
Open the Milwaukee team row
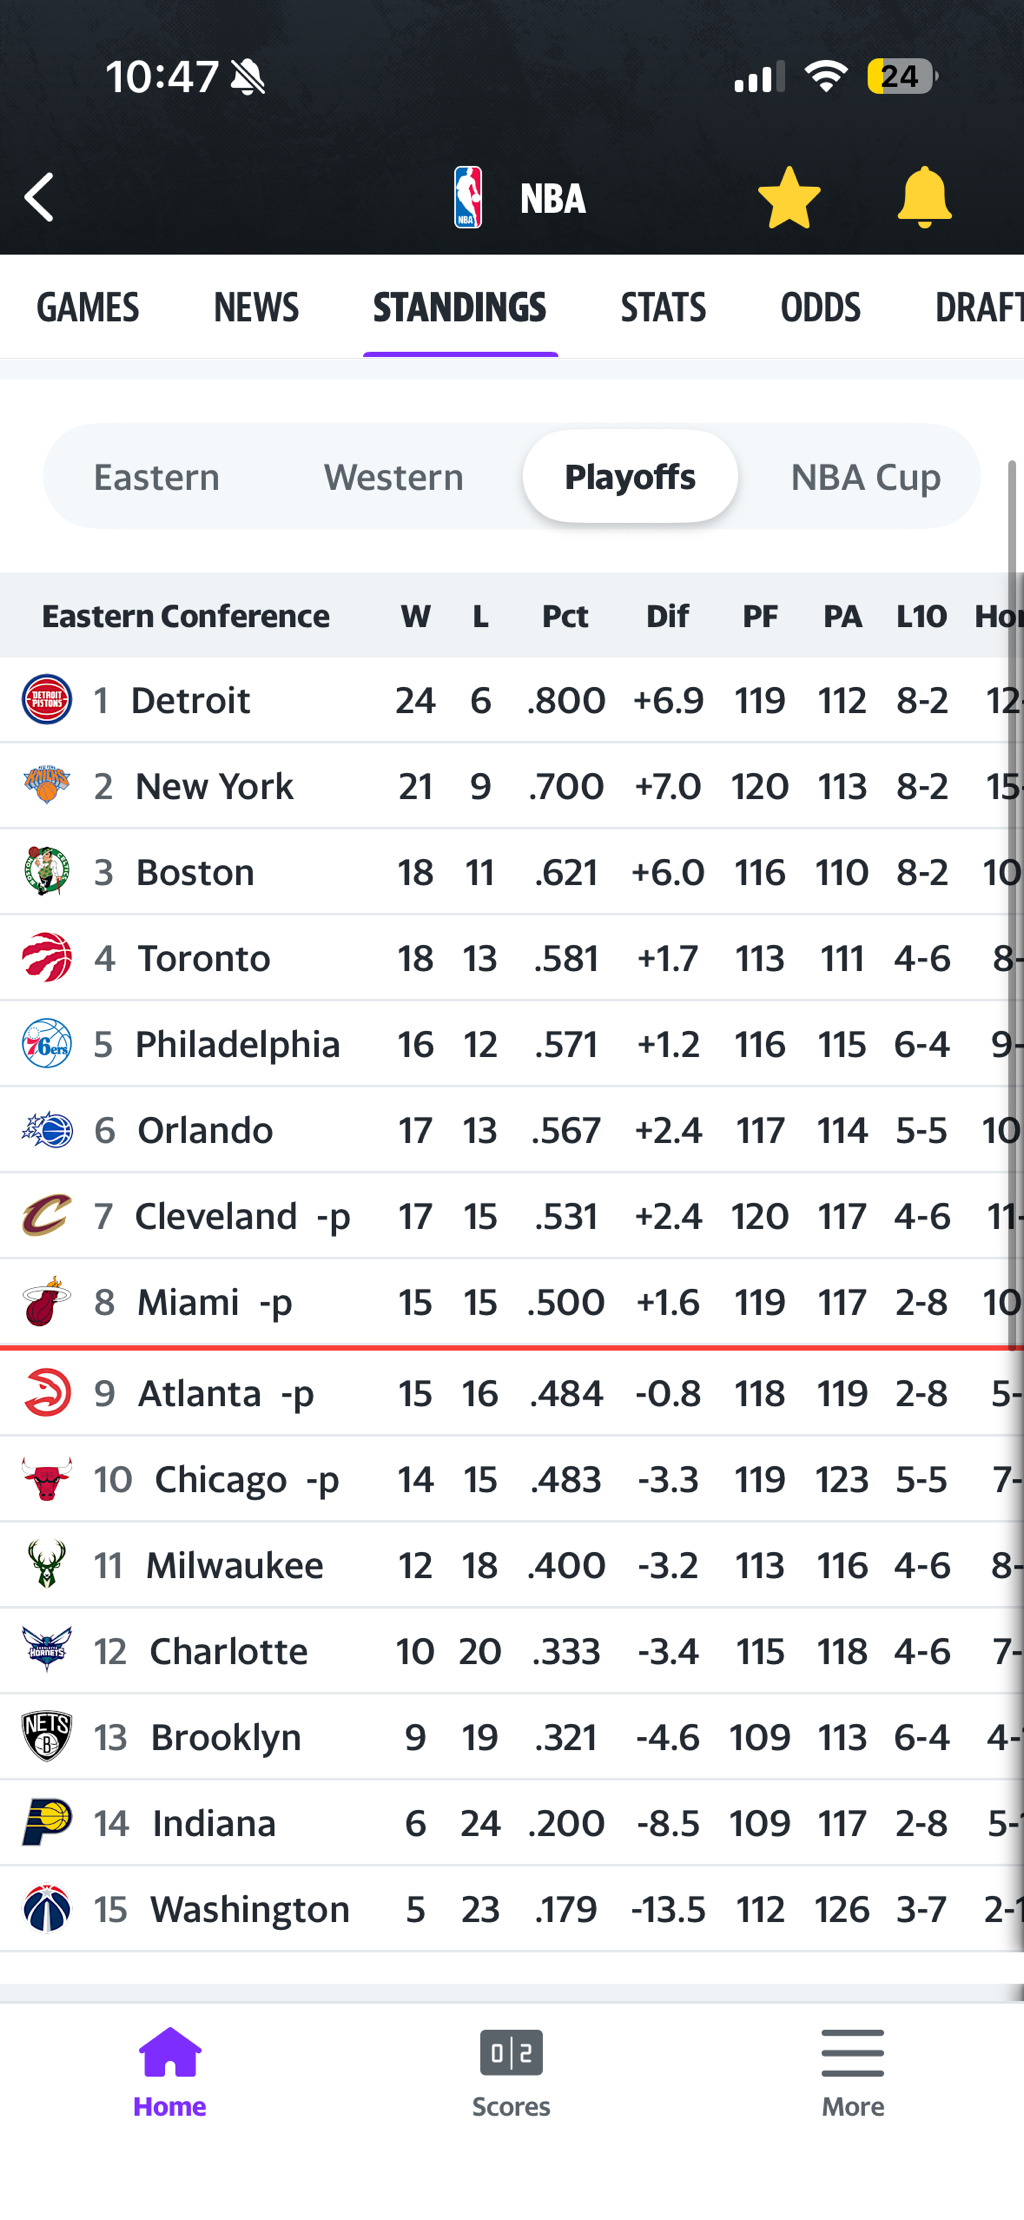(235, 1565)
